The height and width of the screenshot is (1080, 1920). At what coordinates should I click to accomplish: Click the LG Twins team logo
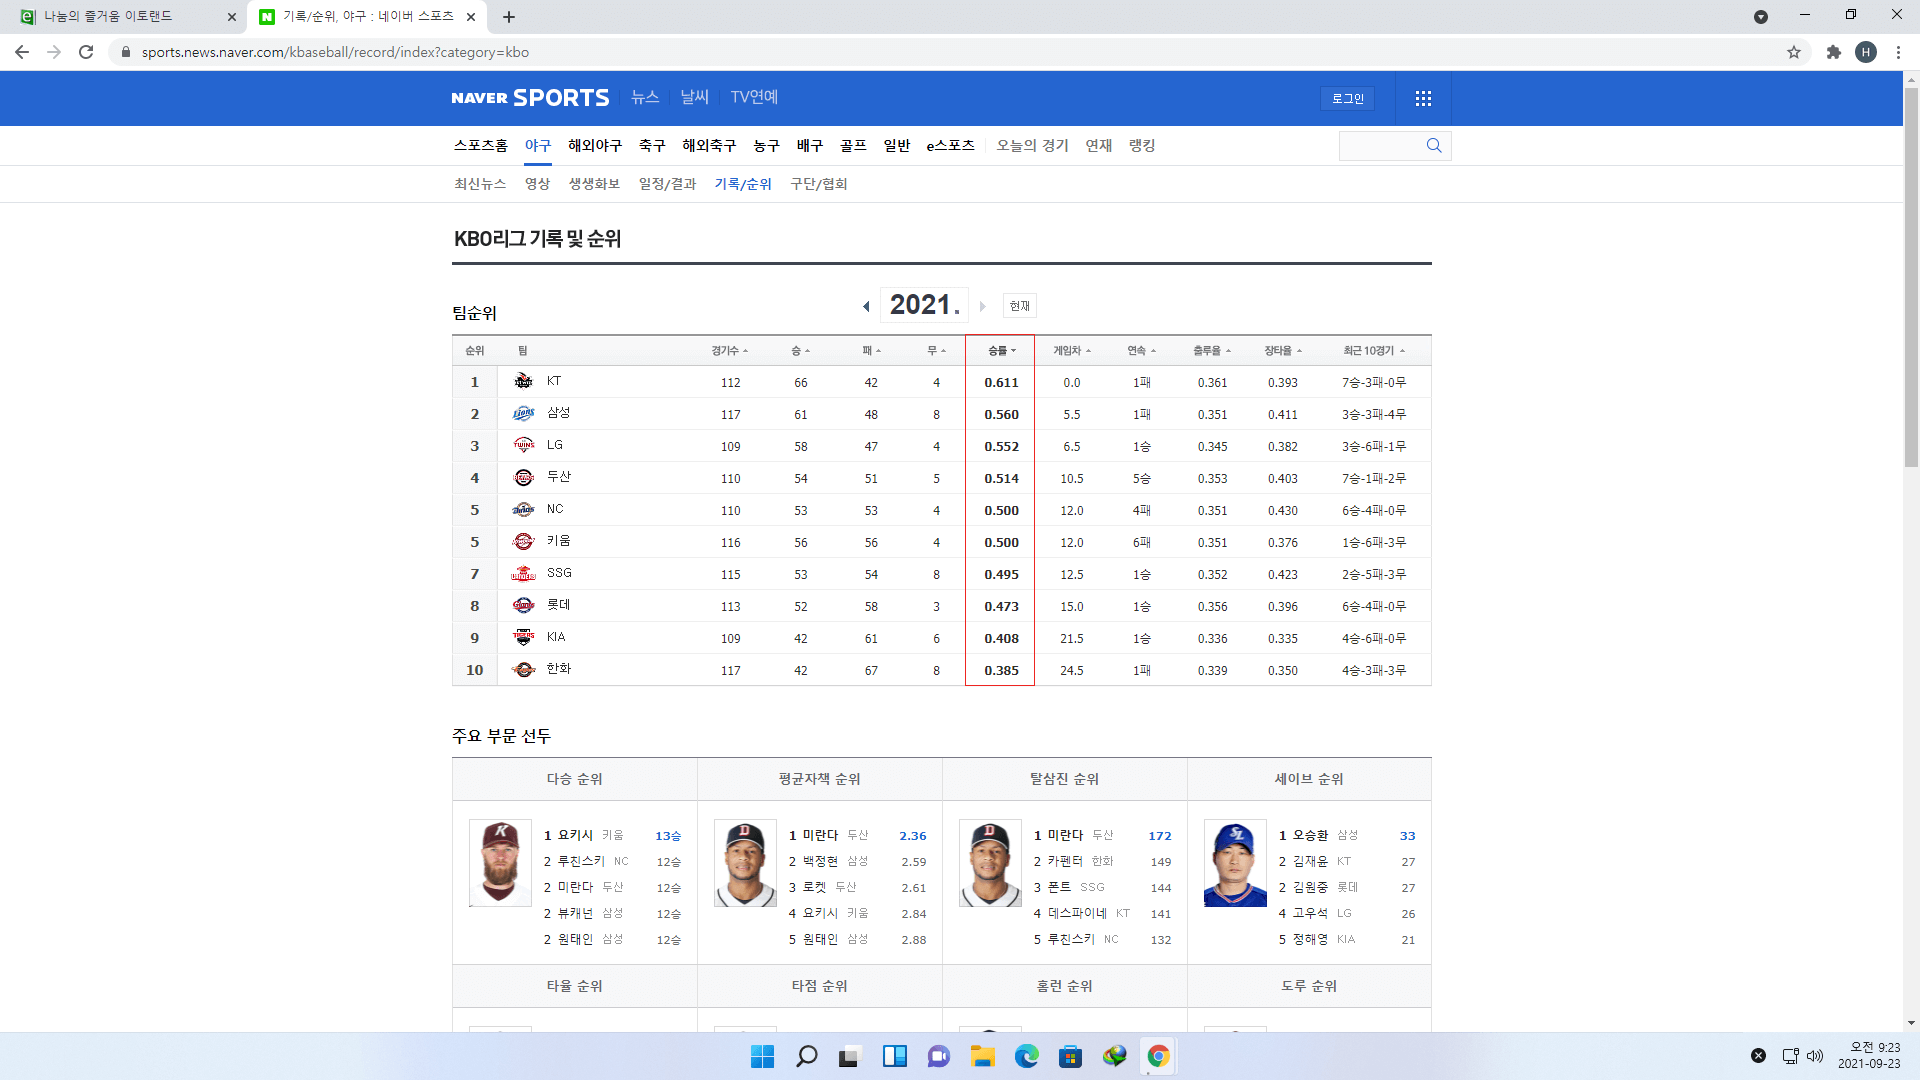click(x=523, y=445)
